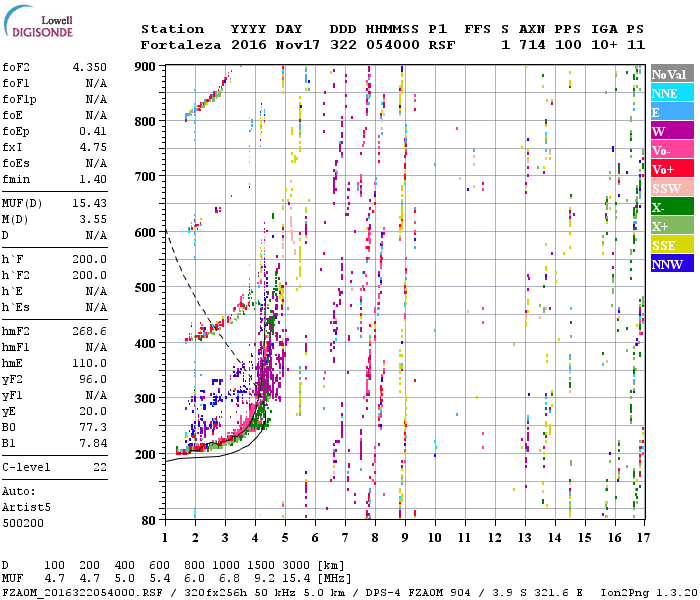
Task: Click the M(D) value 3.55
Action: pos(93,219)
